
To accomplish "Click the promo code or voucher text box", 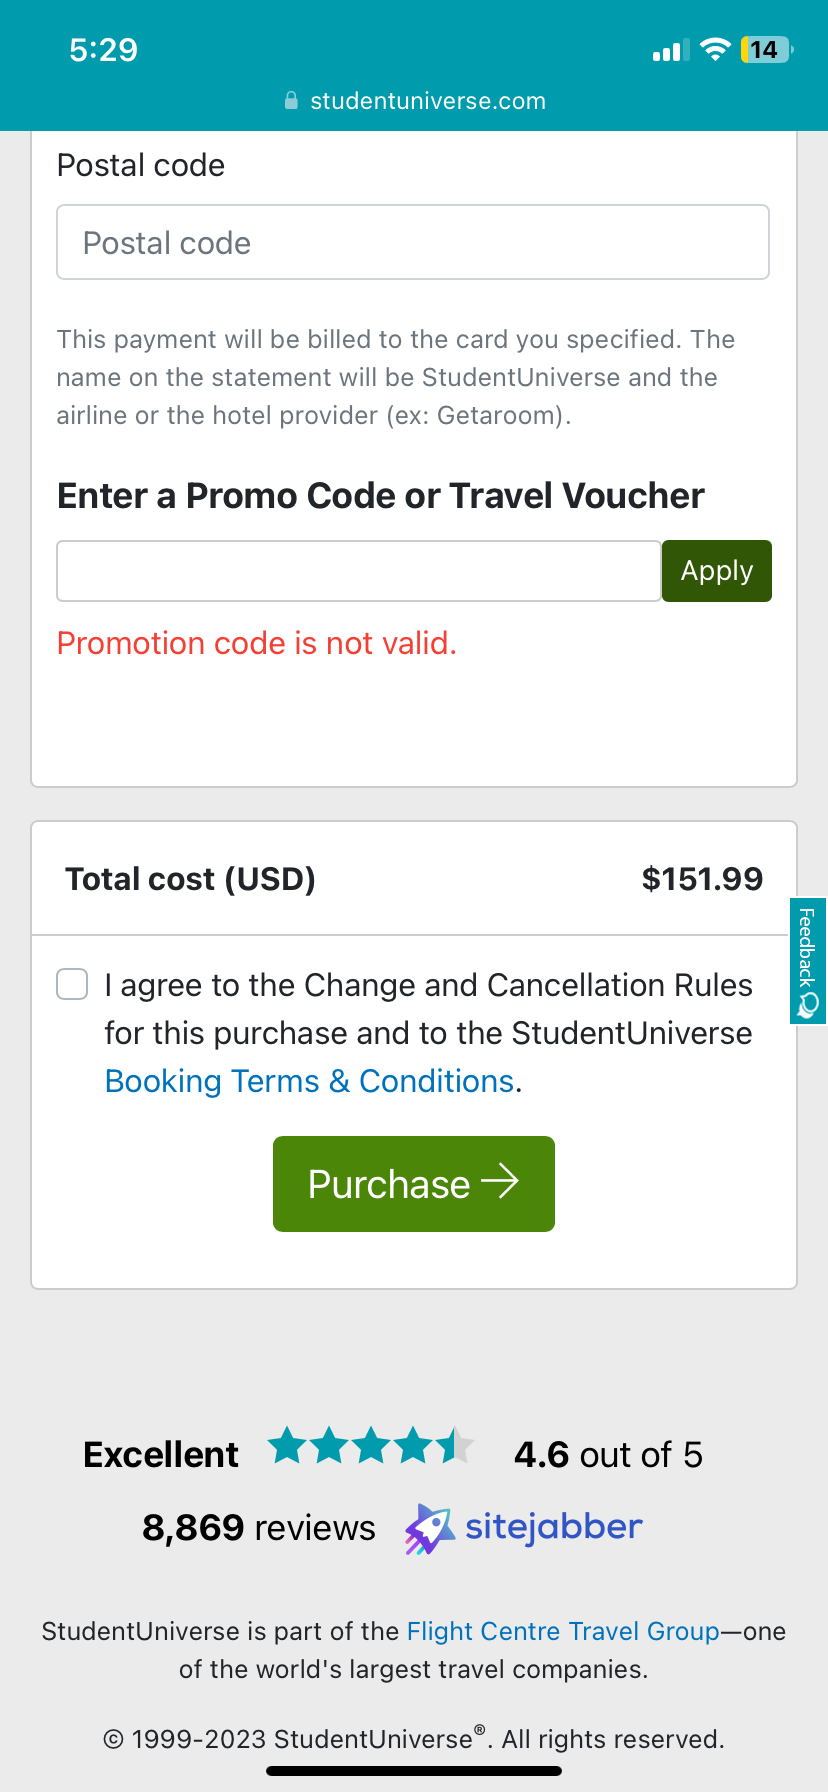I will coord(358,571).
